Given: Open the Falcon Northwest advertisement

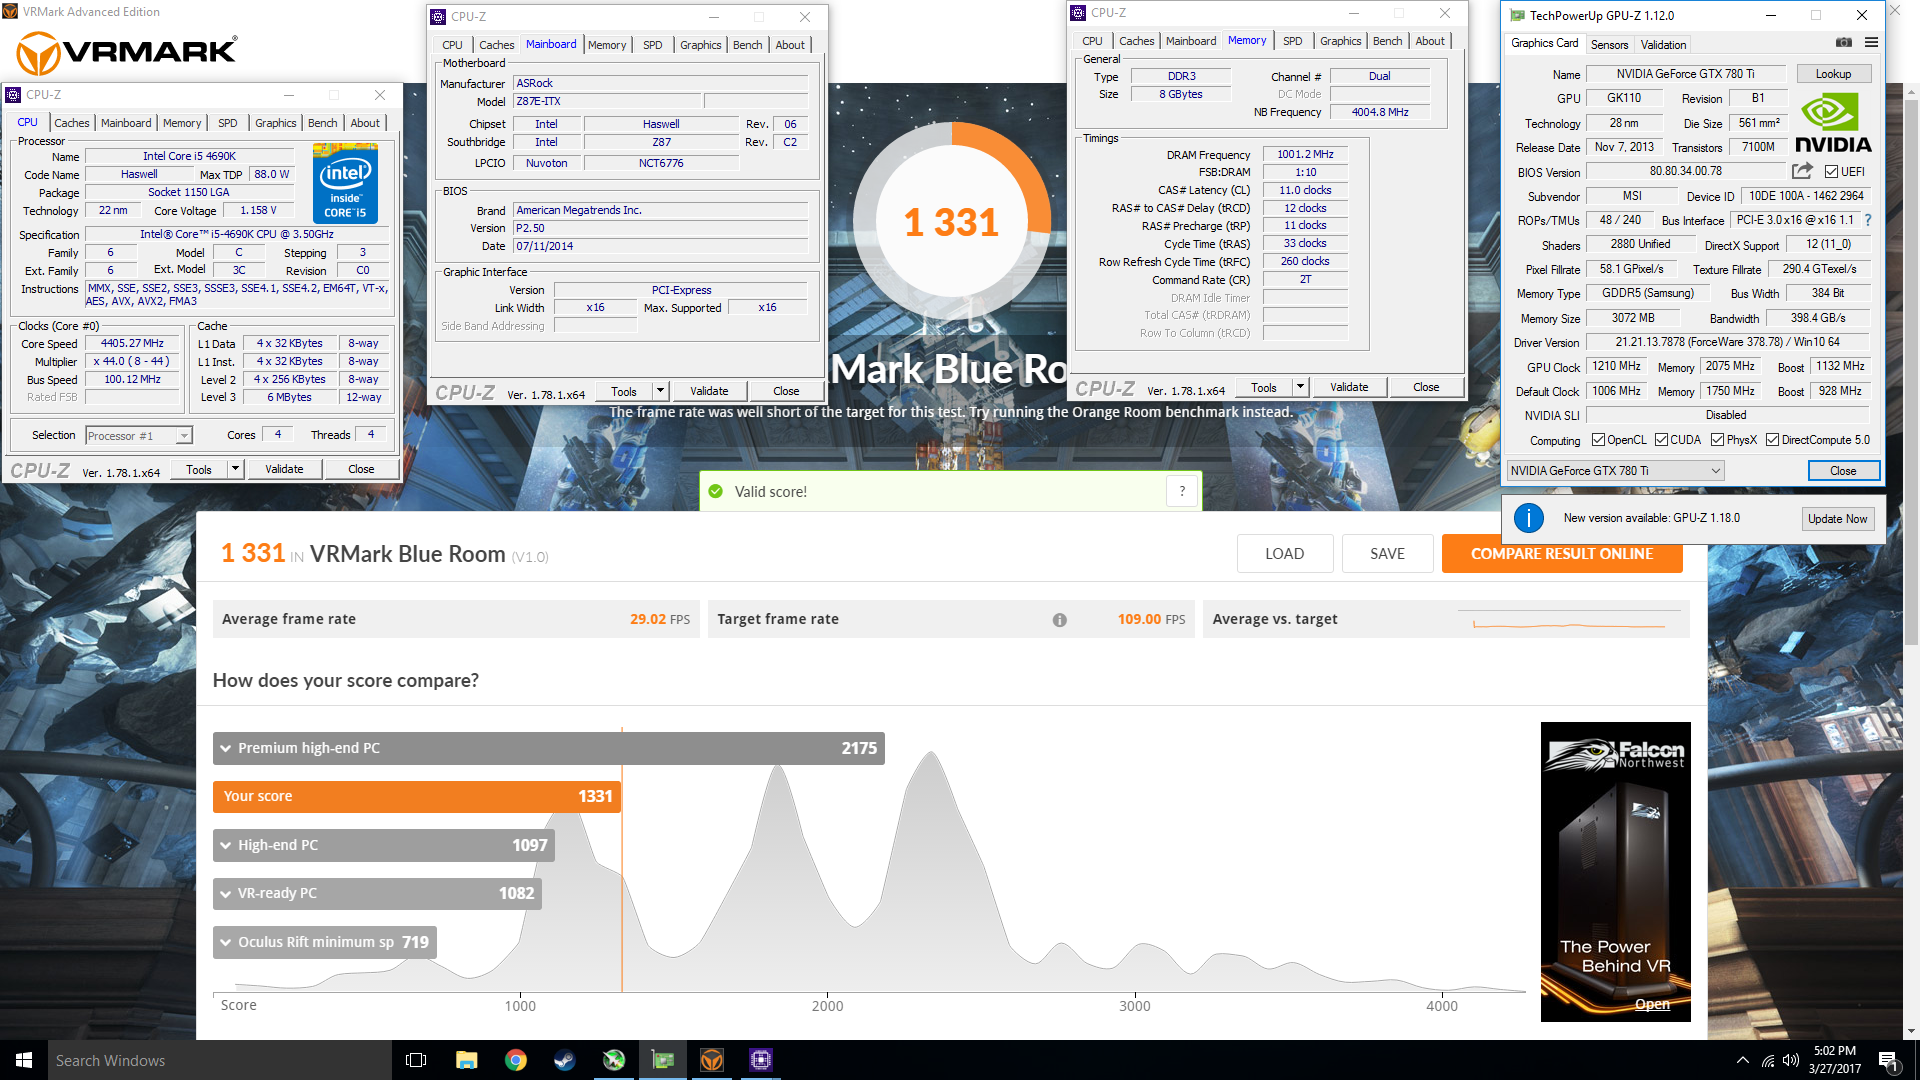Looking at the screenshot, I should point(1616,872).
